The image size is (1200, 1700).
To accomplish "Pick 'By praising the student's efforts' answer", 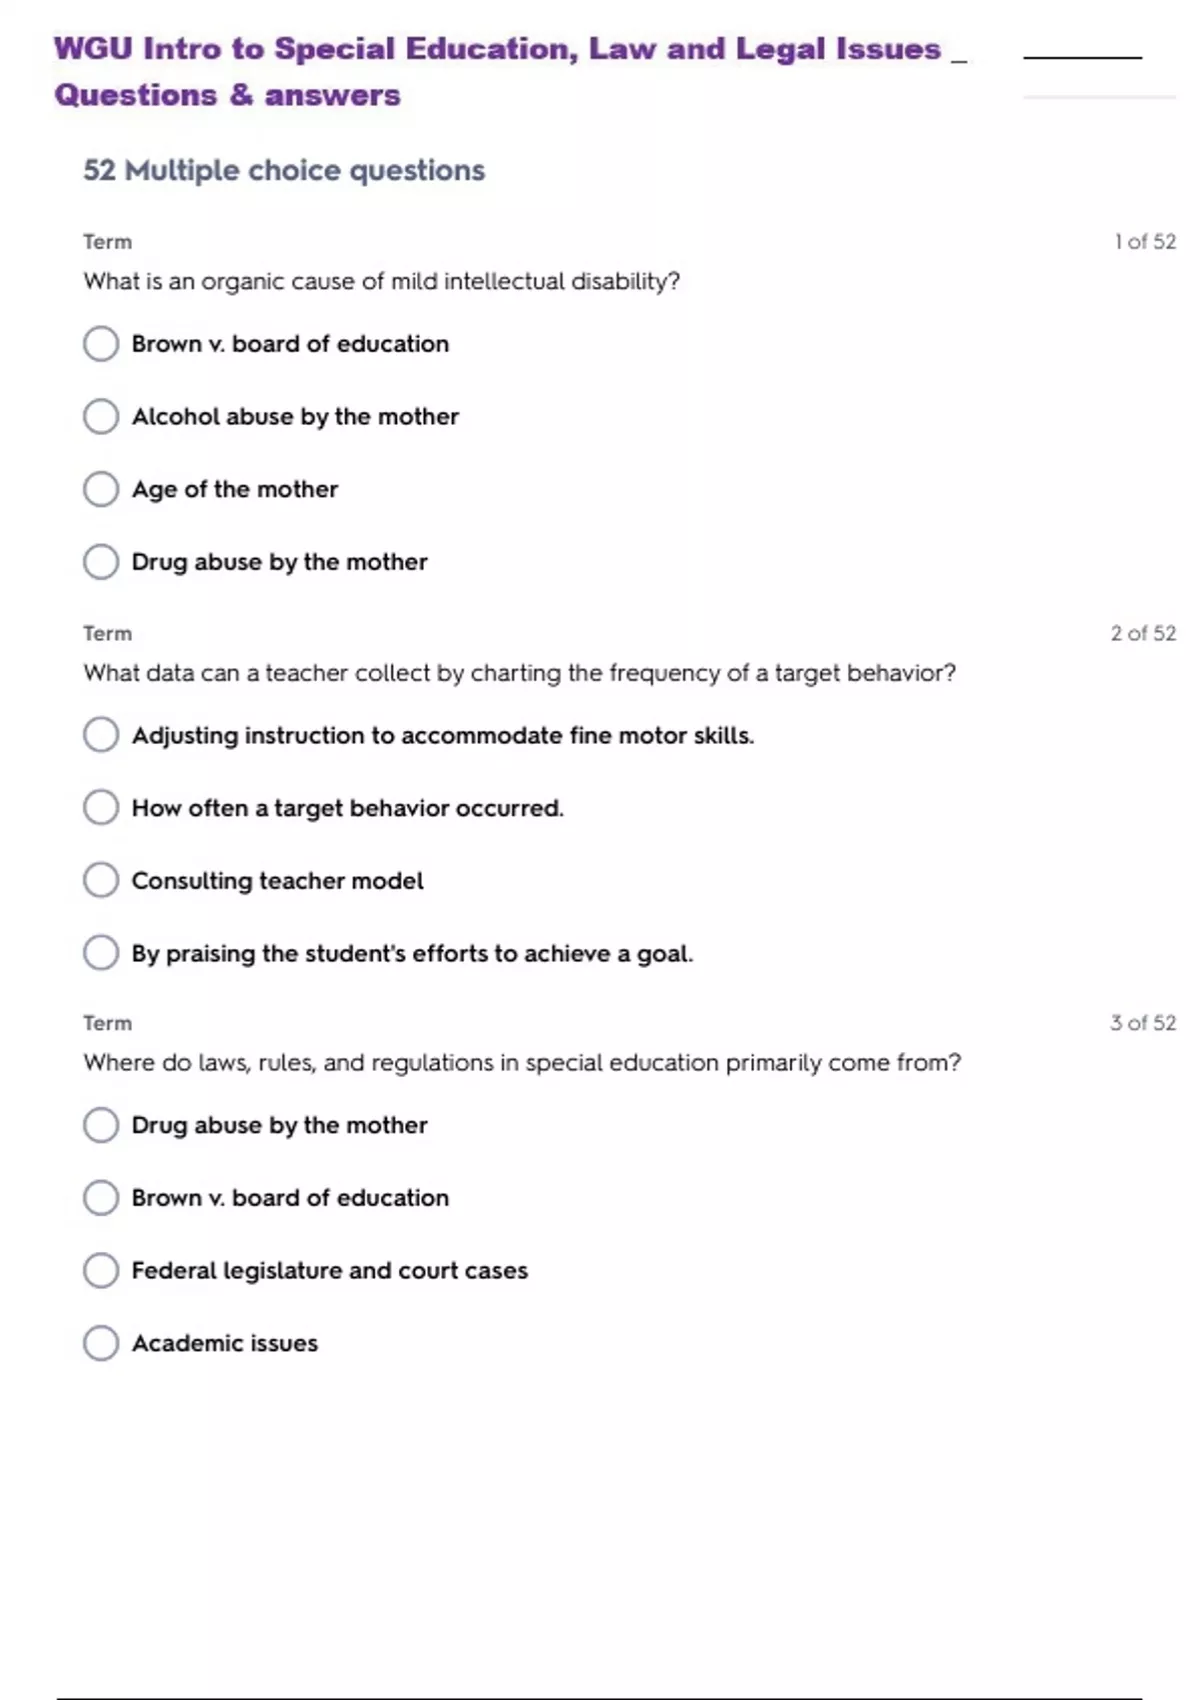I will click(101, 953).
